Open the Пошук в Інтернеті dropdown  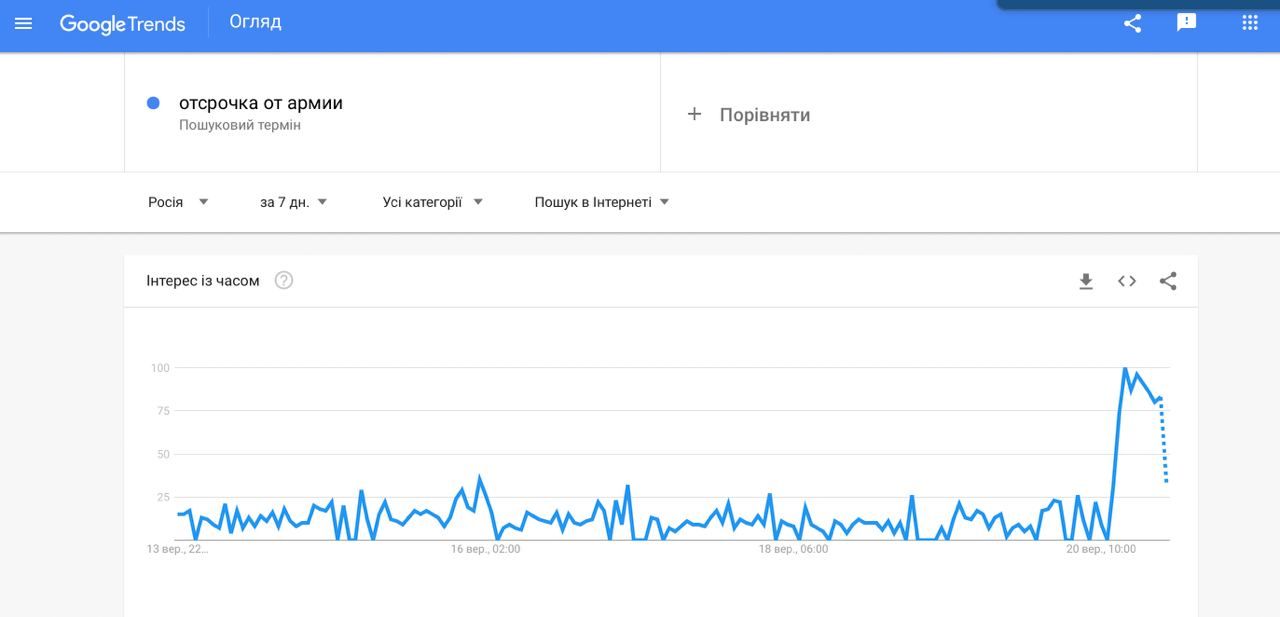601,202
